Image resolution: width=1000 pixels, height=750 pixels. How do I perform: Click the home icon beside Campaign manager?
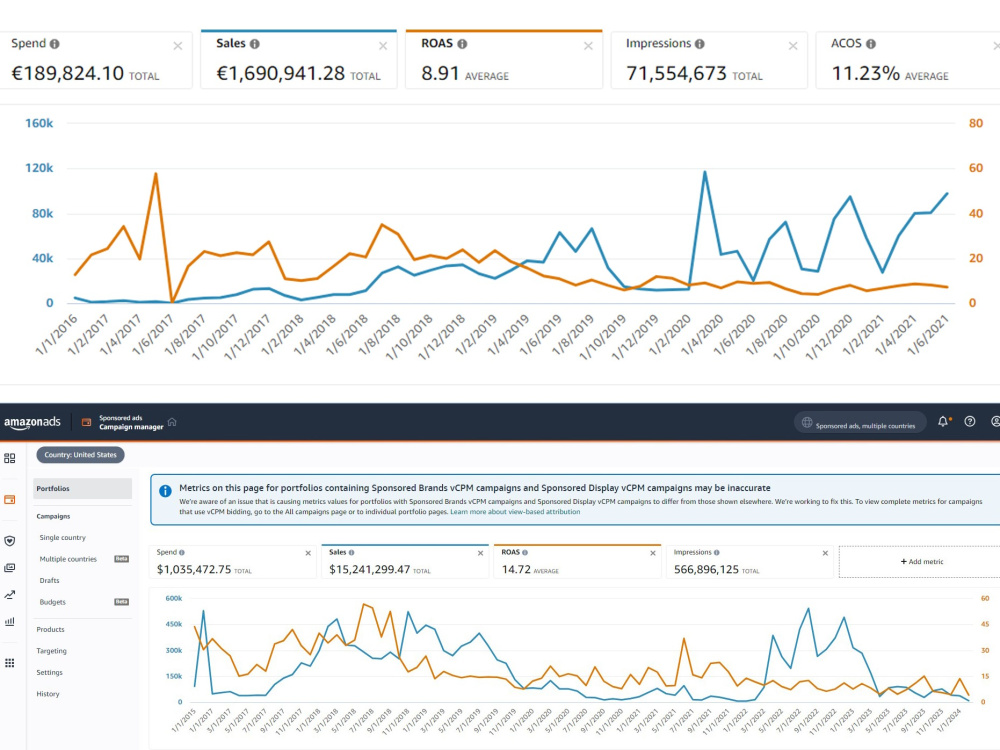point(172,422)
